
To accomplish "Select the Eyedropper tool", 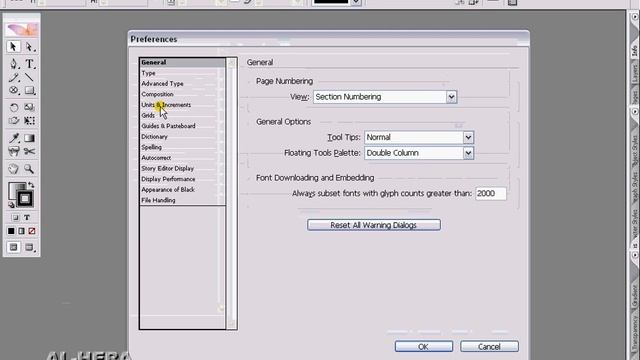I will pyautogui.click(x=13, y=138).
